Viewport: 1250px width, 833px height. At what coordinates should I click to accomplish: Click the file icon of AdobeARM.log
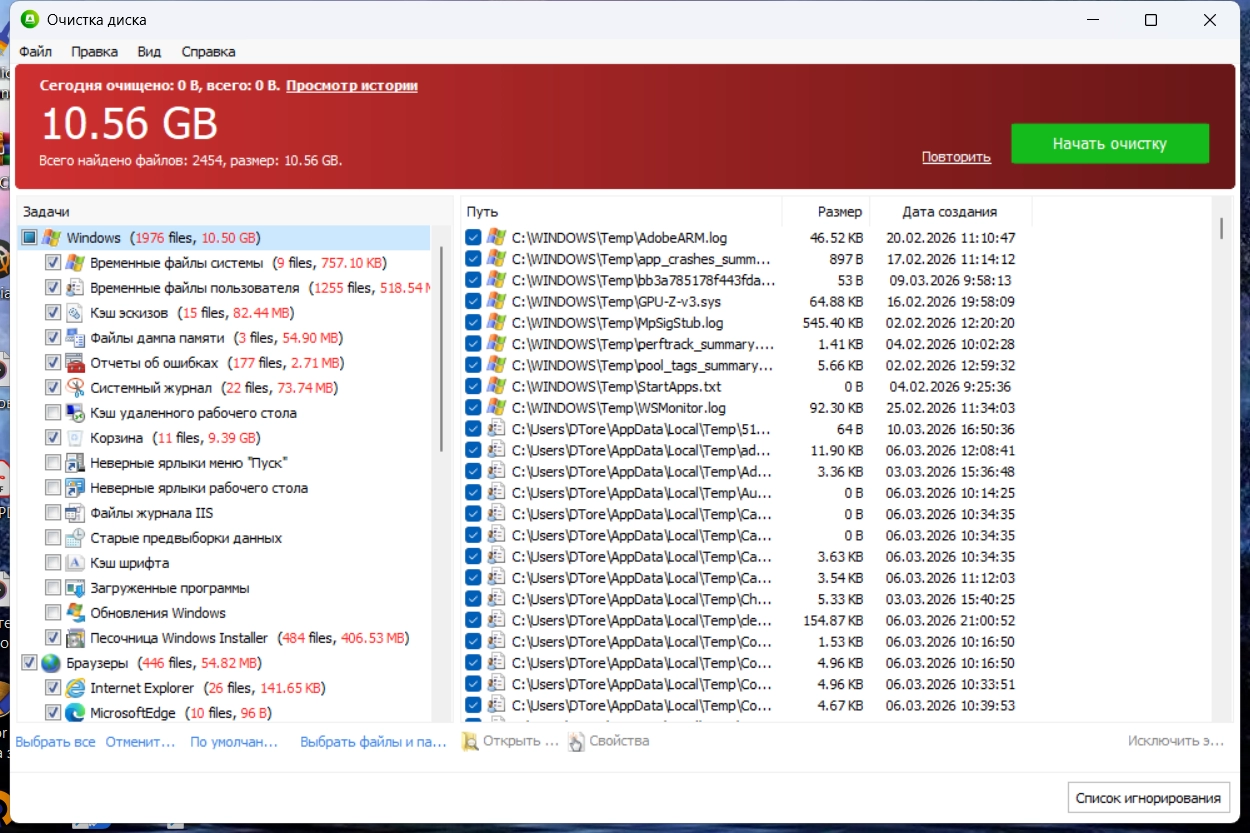(x=496, y=238)
